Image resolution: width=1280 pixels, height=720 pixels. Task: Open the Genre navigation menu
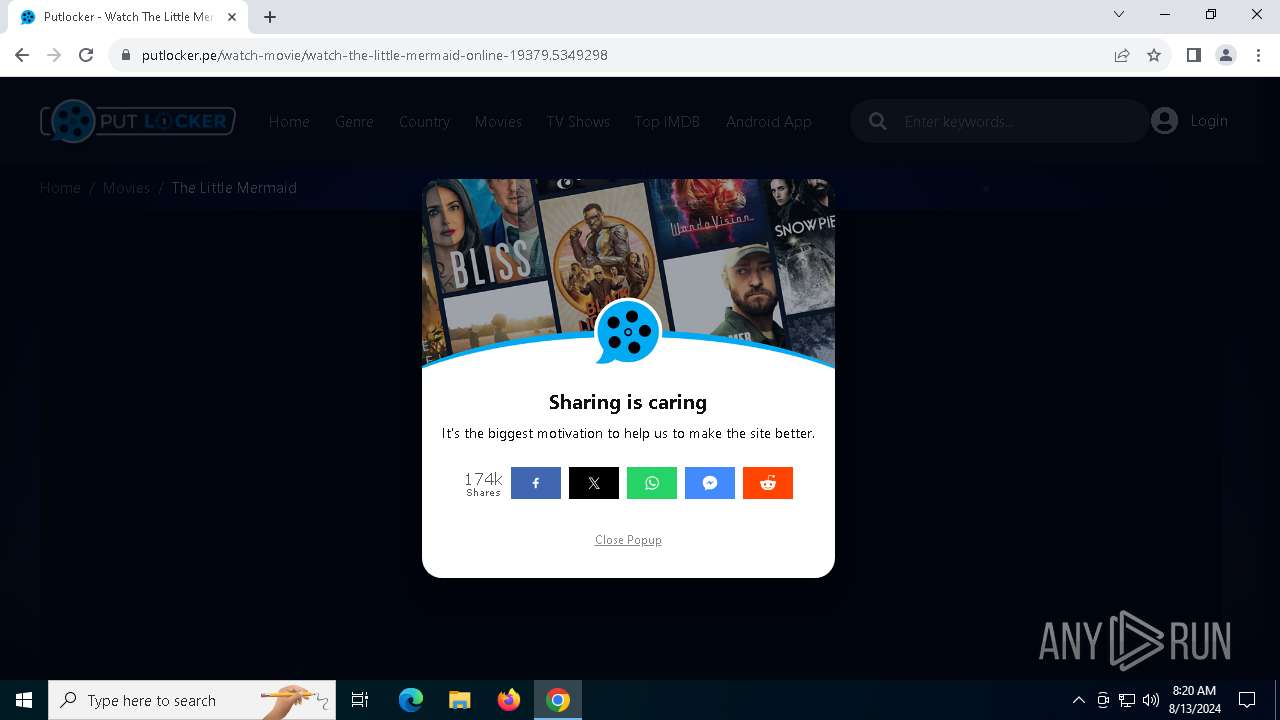[x=354, y=121]
